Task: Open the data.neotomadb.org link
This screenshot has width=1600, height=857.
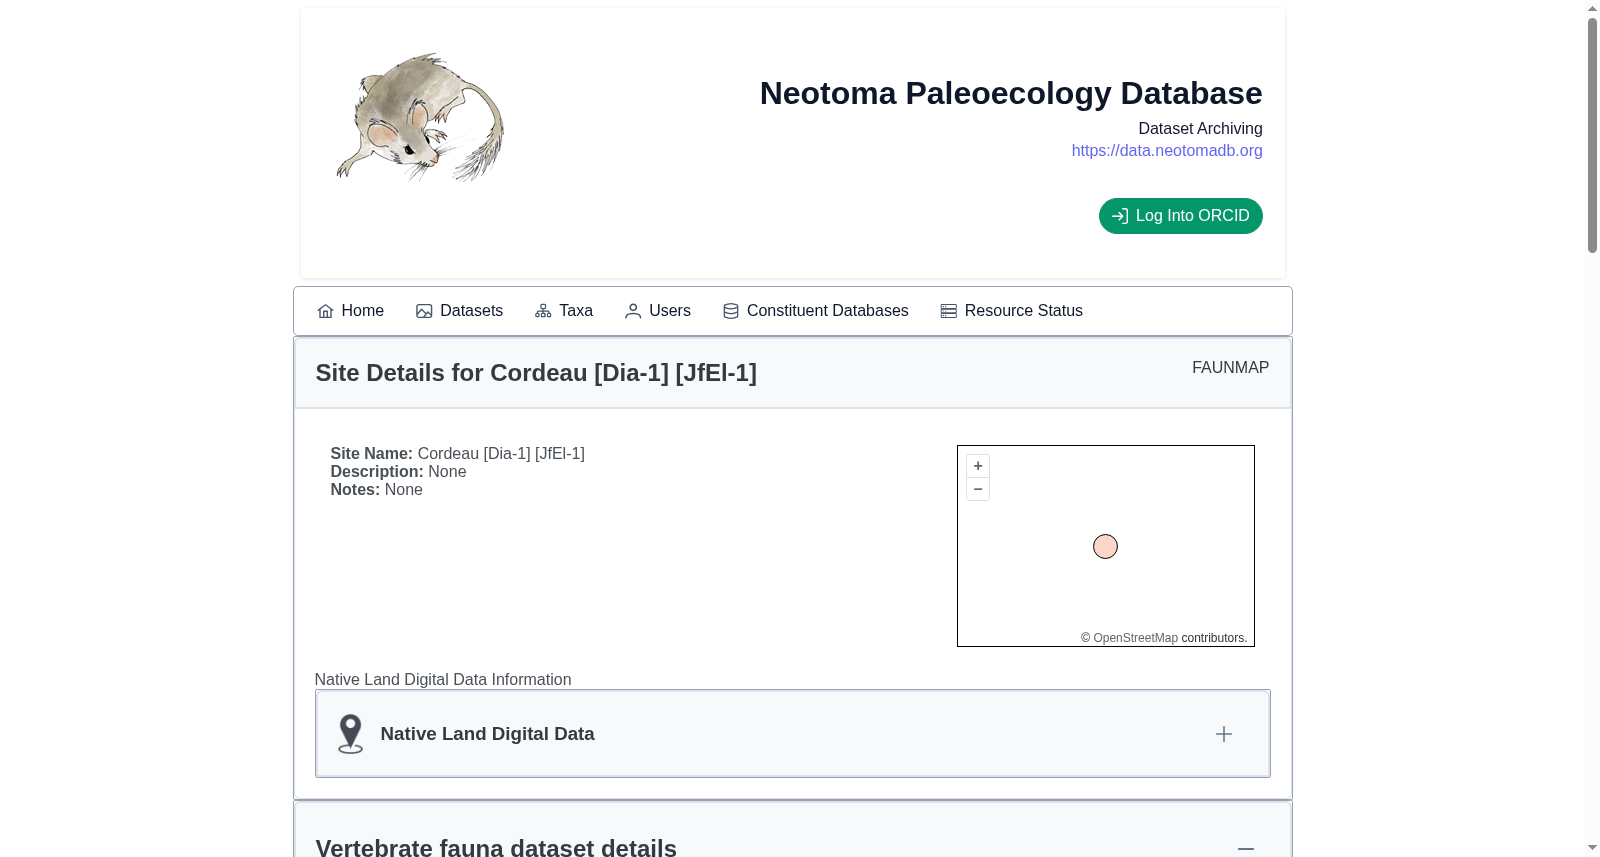Action: (1166, 150)
